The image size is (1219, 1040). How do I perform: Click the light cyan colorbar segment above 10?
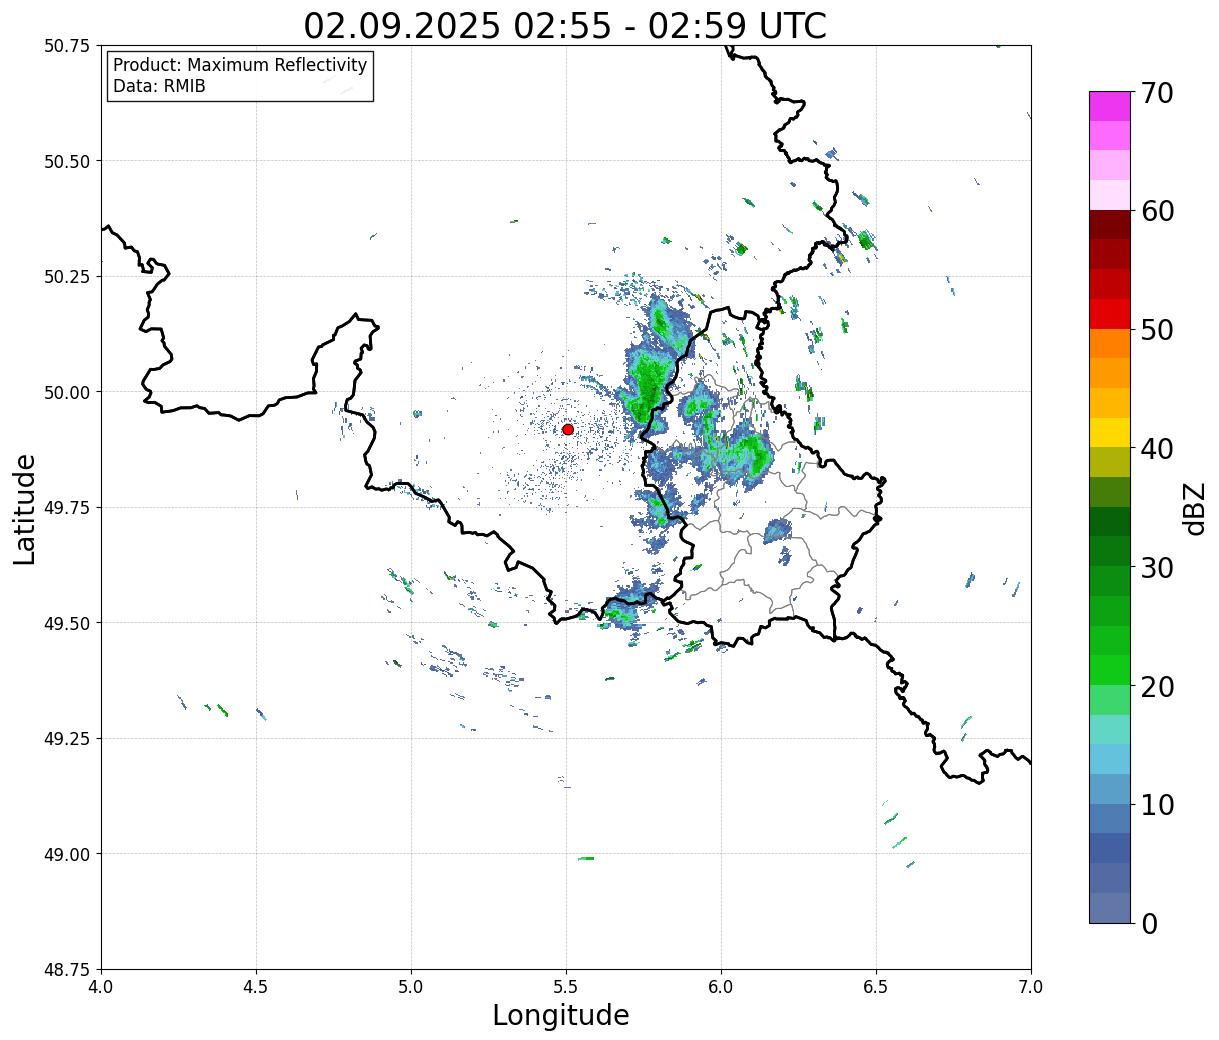coord(1110,760)
